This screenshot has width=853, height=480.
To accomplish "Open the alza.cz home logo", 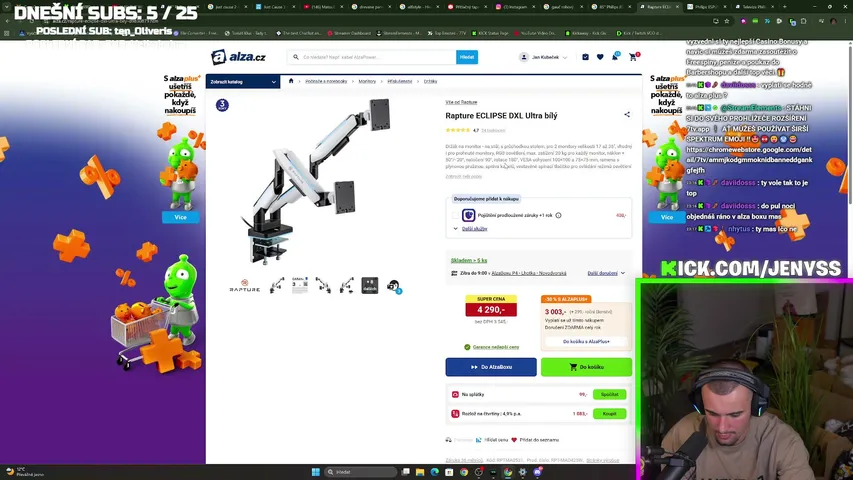I will pos(238,57).
